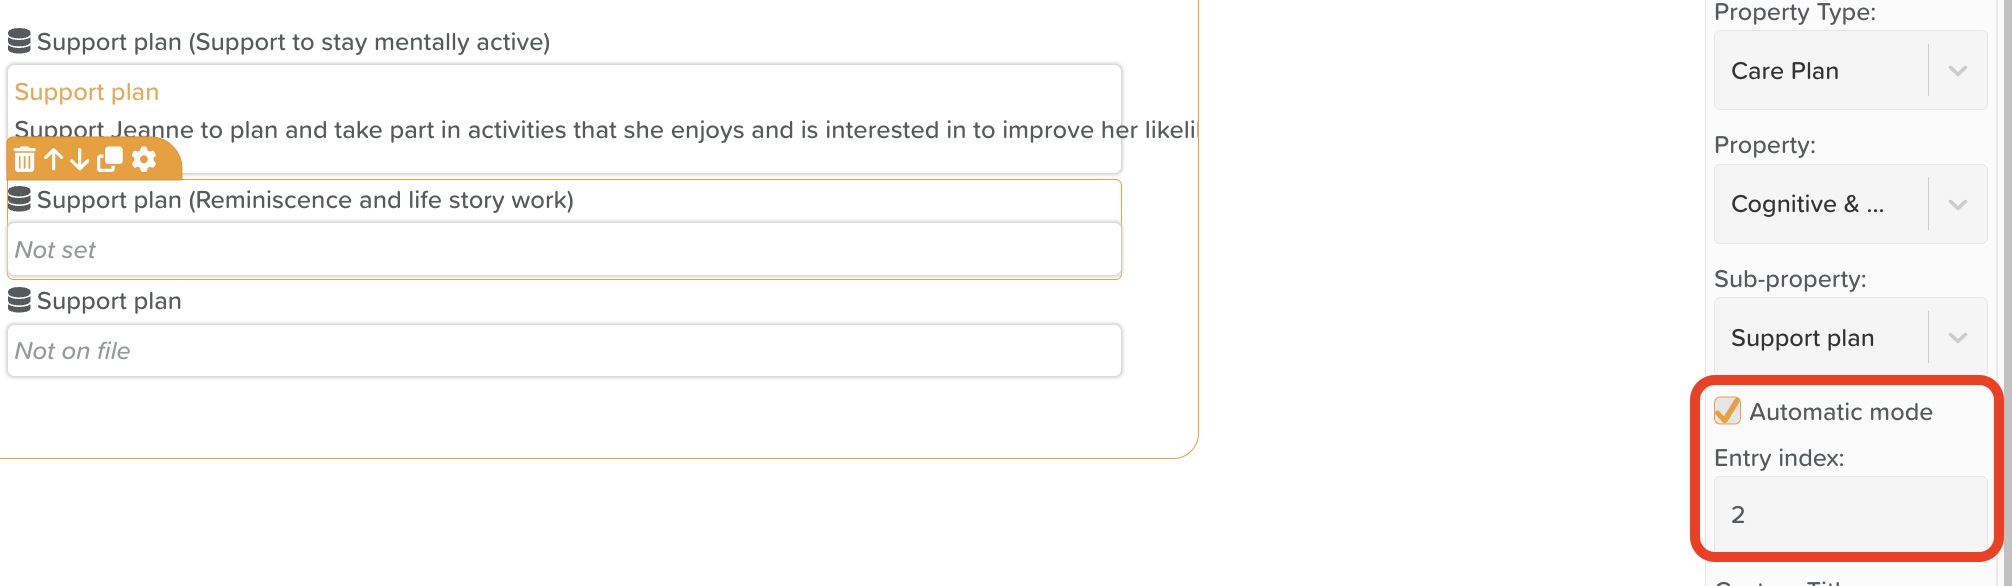The image size is (2012, 586).
Task: Click the Not on file text field
Action: [564, 350]
